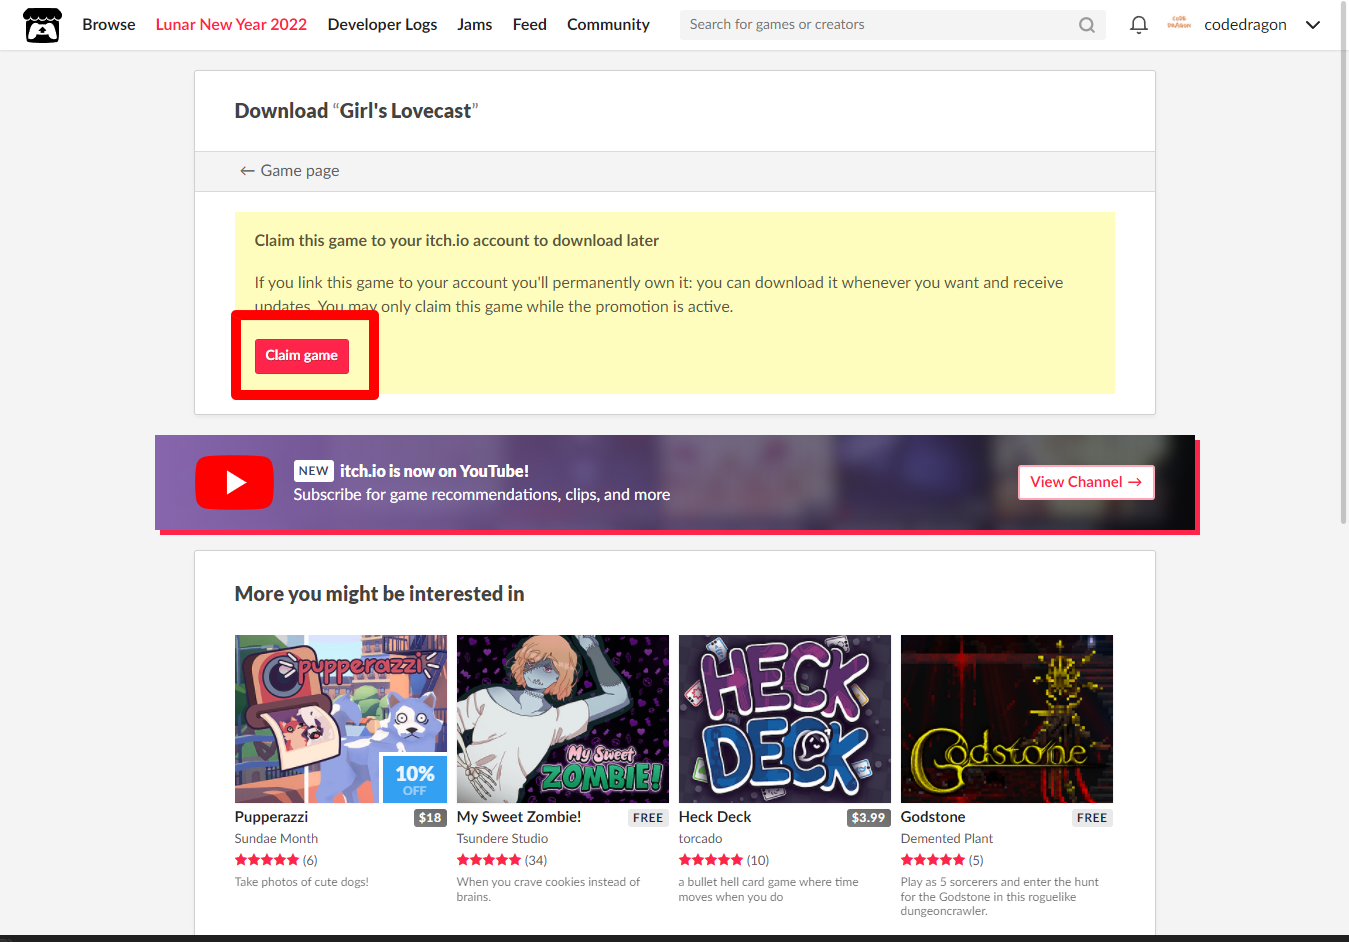Click the $3.99 price tag on Heck Deck
The height and width of the screenshot is (942, 1349).
click(868, 818)
